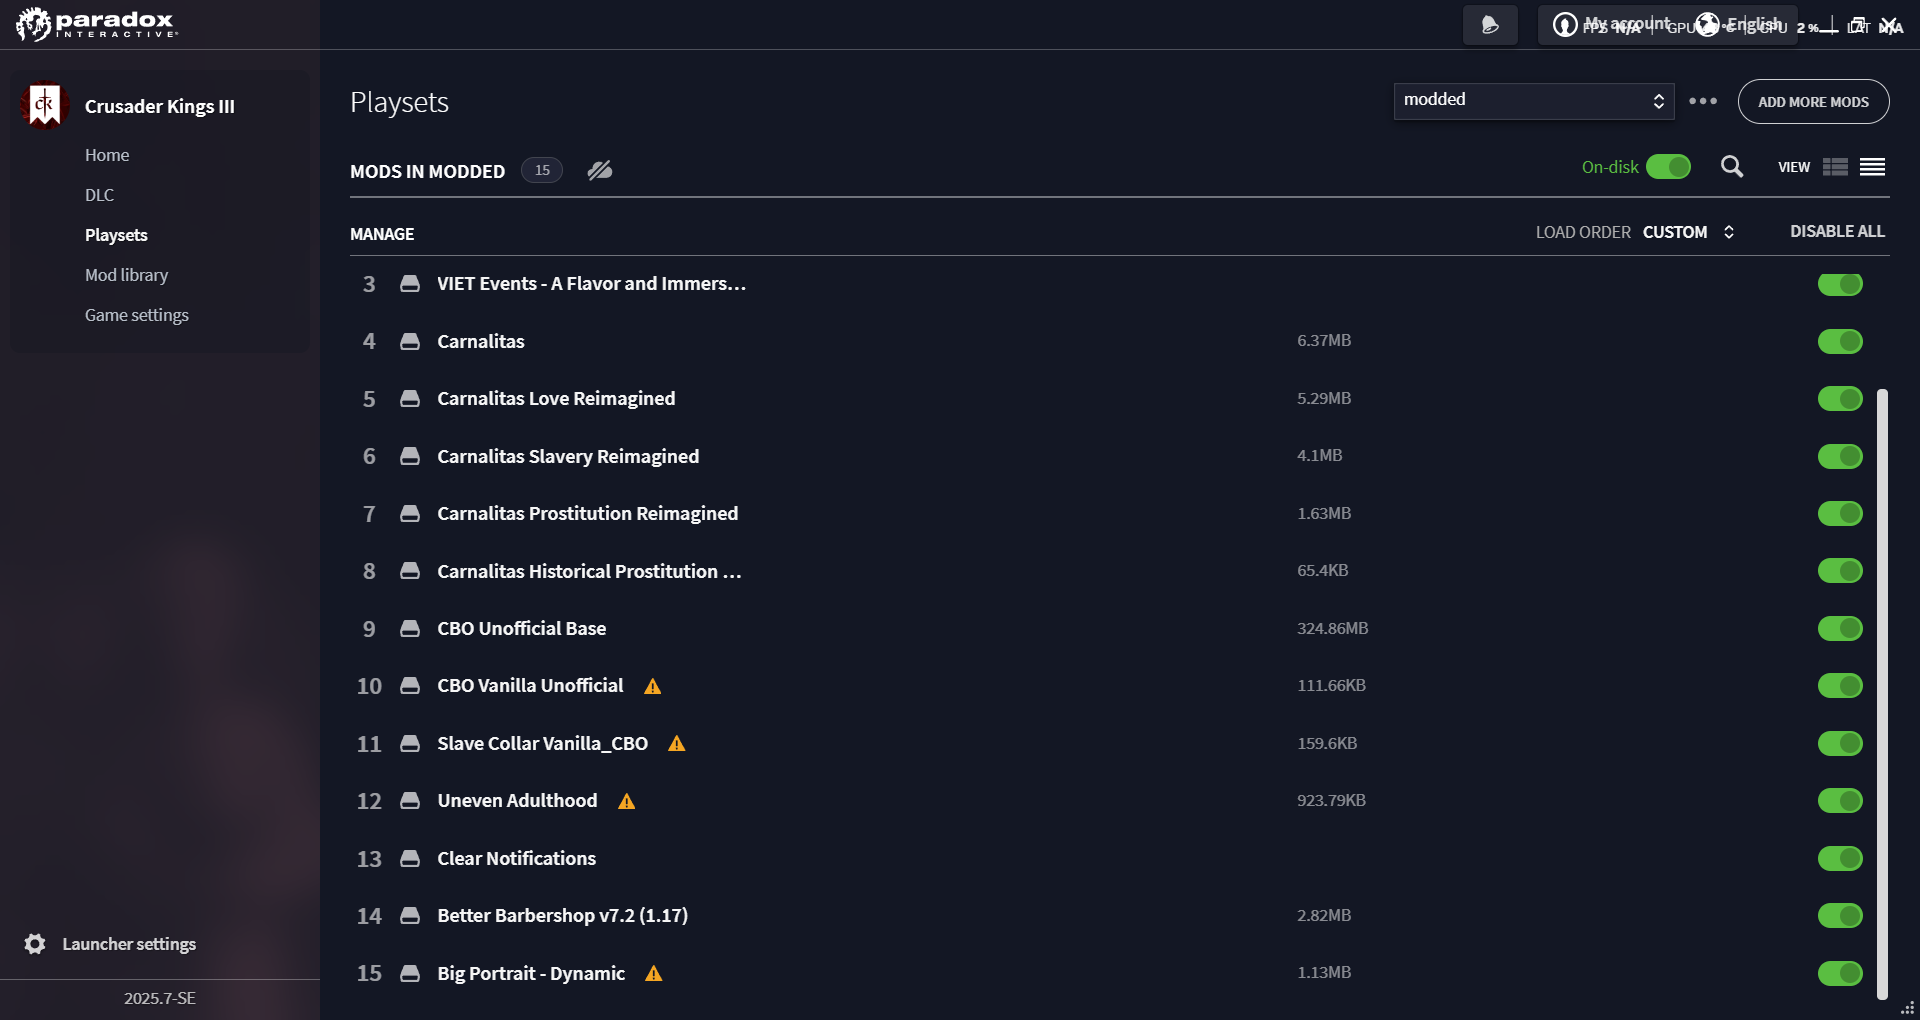
Task: Click the disk icon for Carnalitas Slavery Reimagined
Action: [x=410, y=456]
